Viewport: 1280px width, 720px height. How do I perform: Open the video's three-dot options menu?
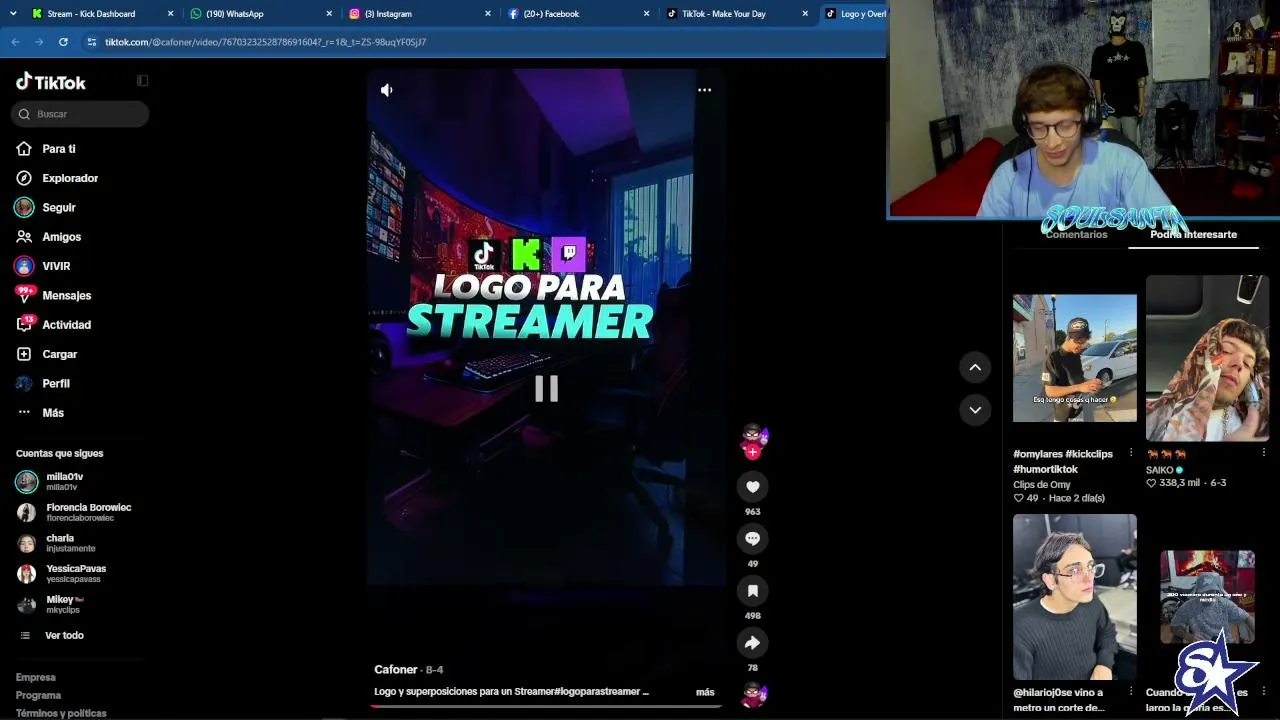pos(705,90)
